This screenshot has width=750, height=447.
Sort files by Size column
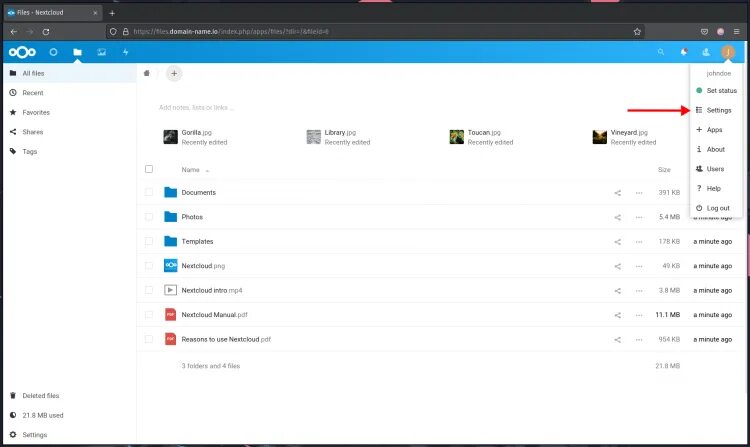pyautogui.click(x=664, y=170)
